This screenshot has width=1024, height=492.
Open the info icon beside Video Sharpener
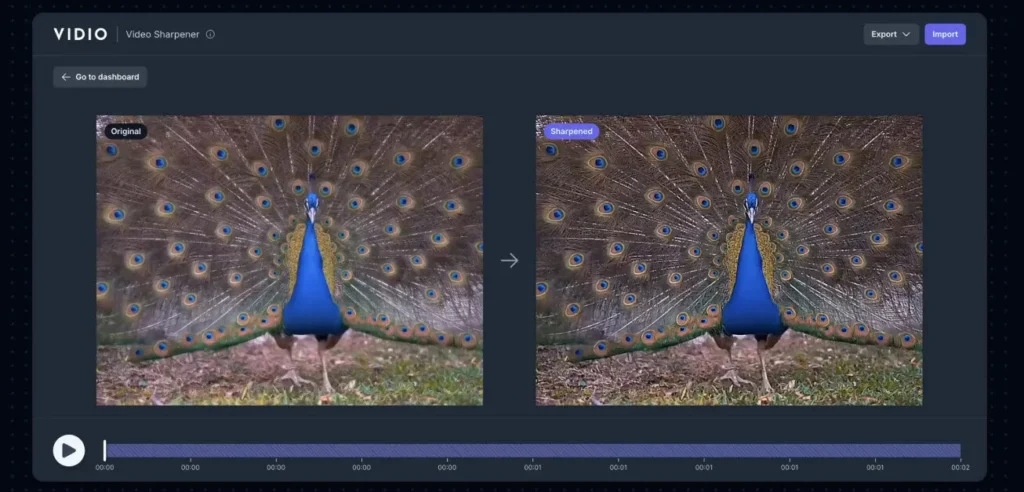pyautogui.click(x=210, y=35)
